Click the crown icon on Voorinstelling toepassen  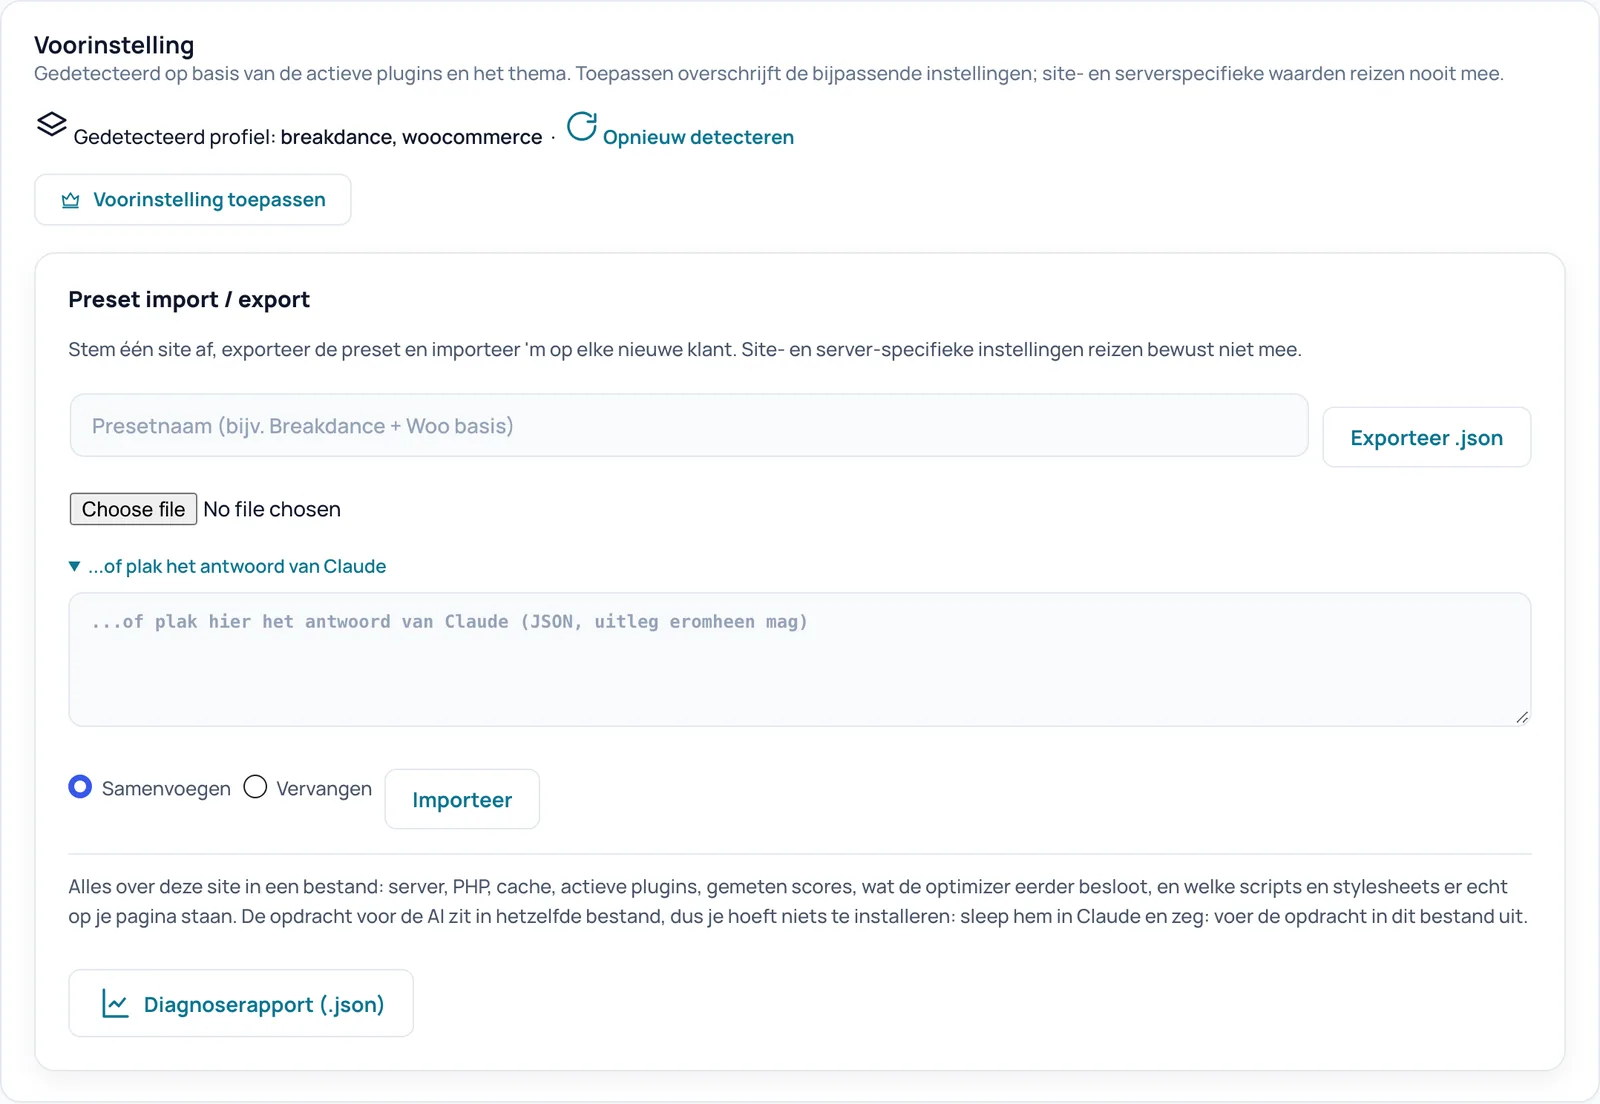point(70,200)
